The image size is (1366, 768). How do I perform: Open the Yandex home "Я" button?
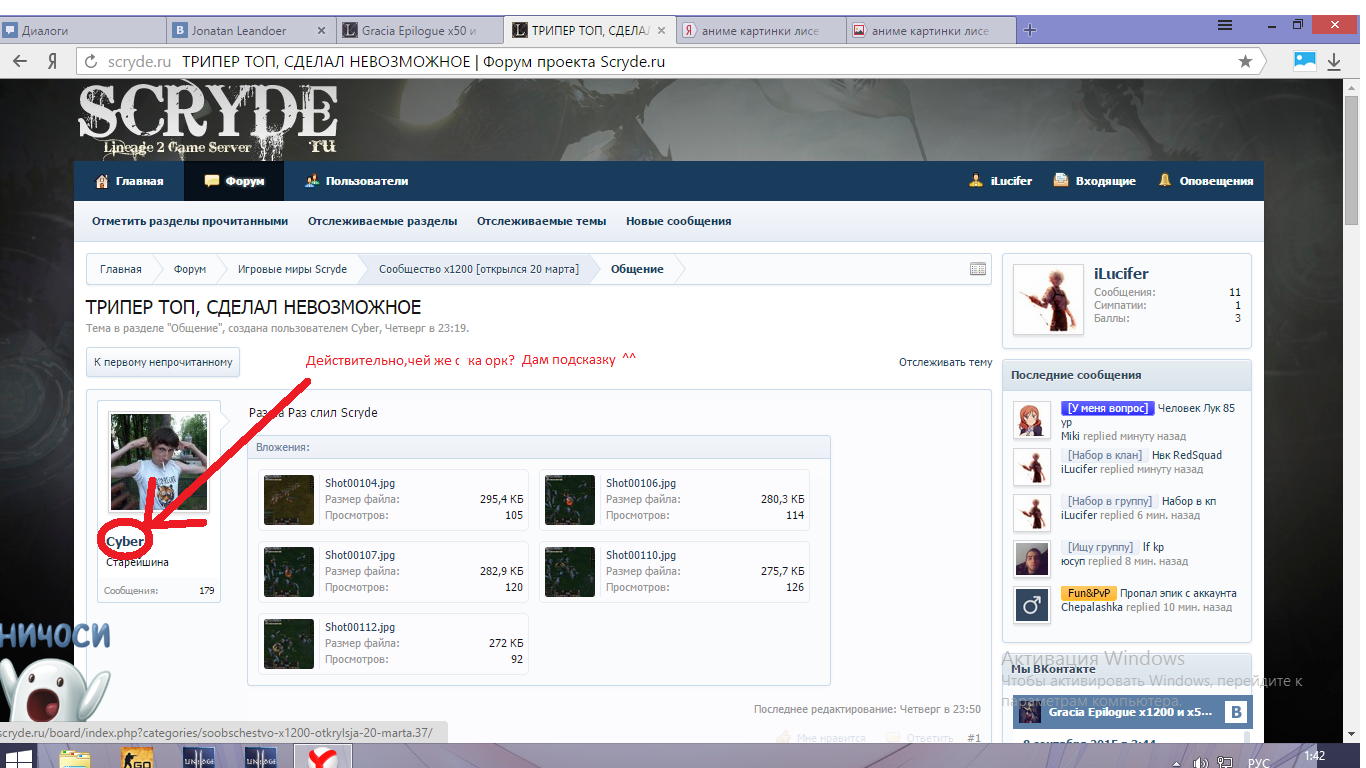[x=52, y=61]
